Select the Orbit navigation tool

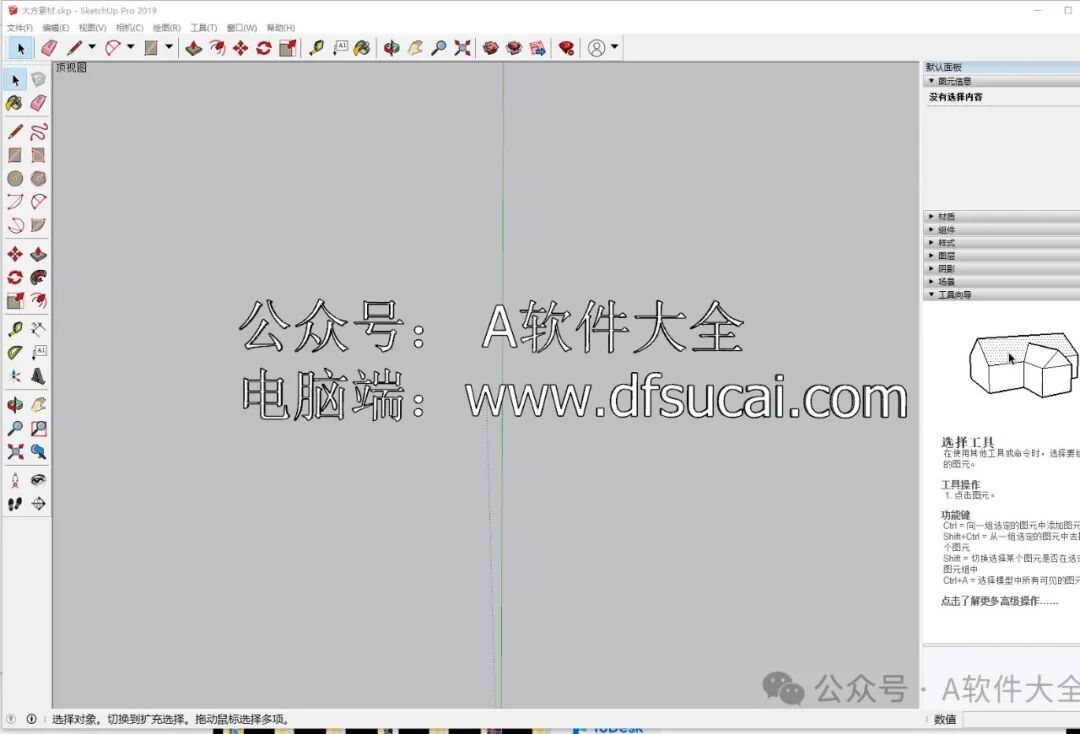click(x=13, y=403)
